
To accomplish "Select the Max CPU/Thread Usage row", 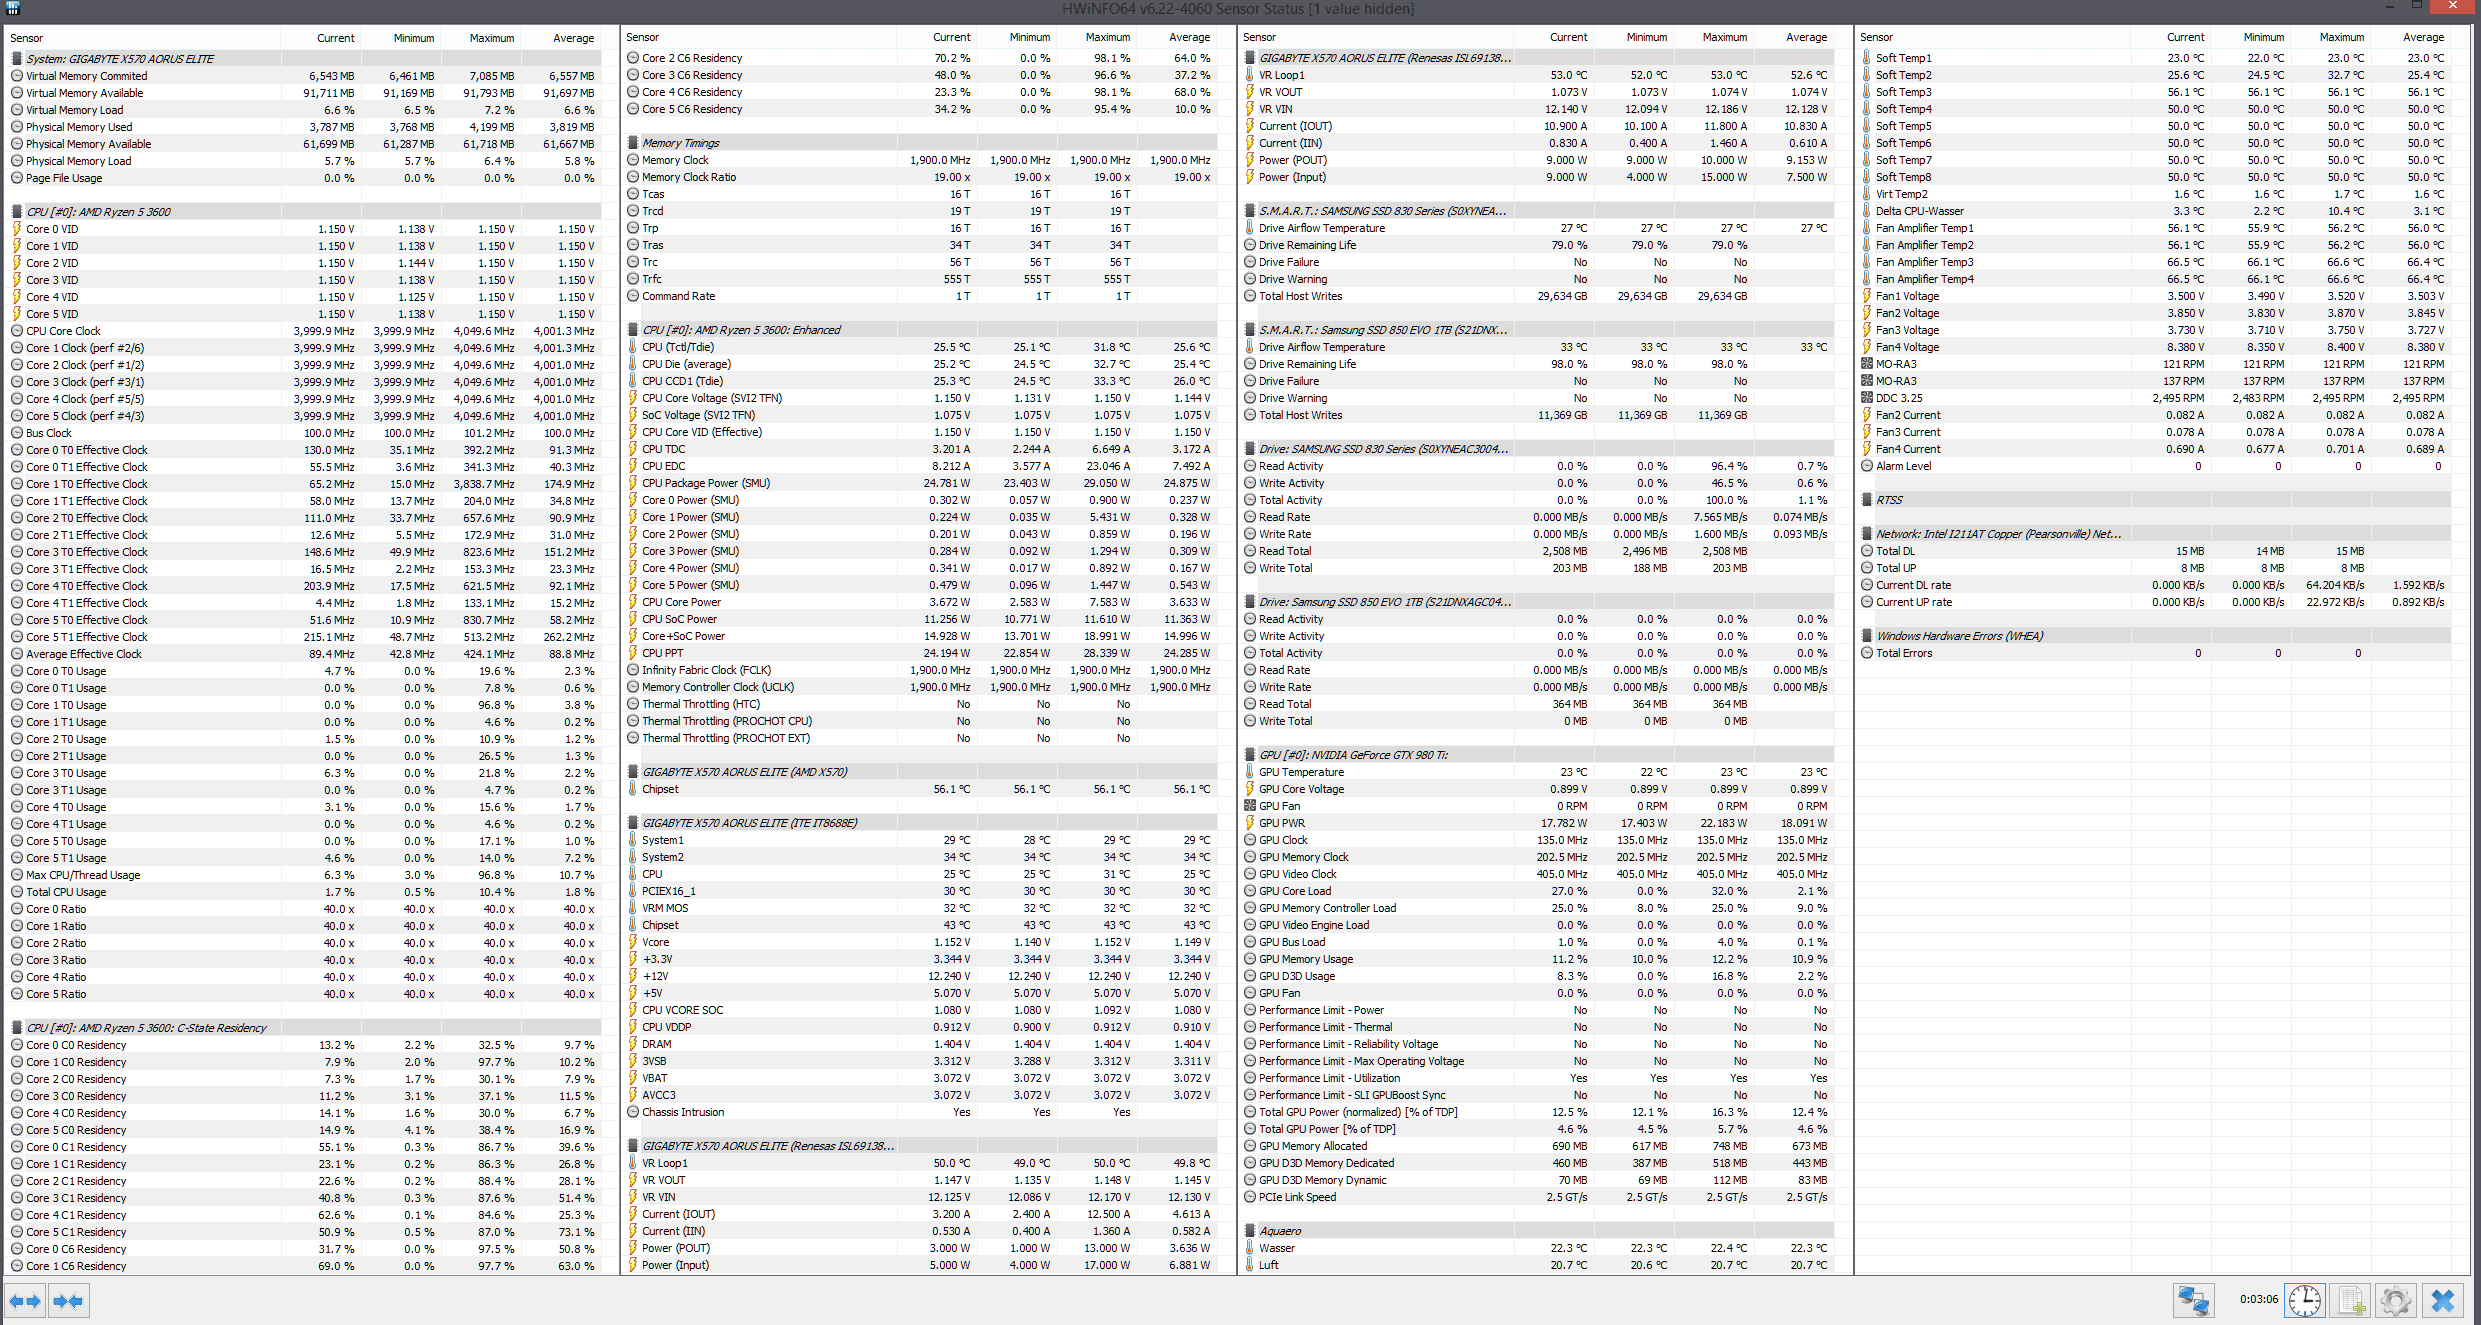I will [305, 875].
